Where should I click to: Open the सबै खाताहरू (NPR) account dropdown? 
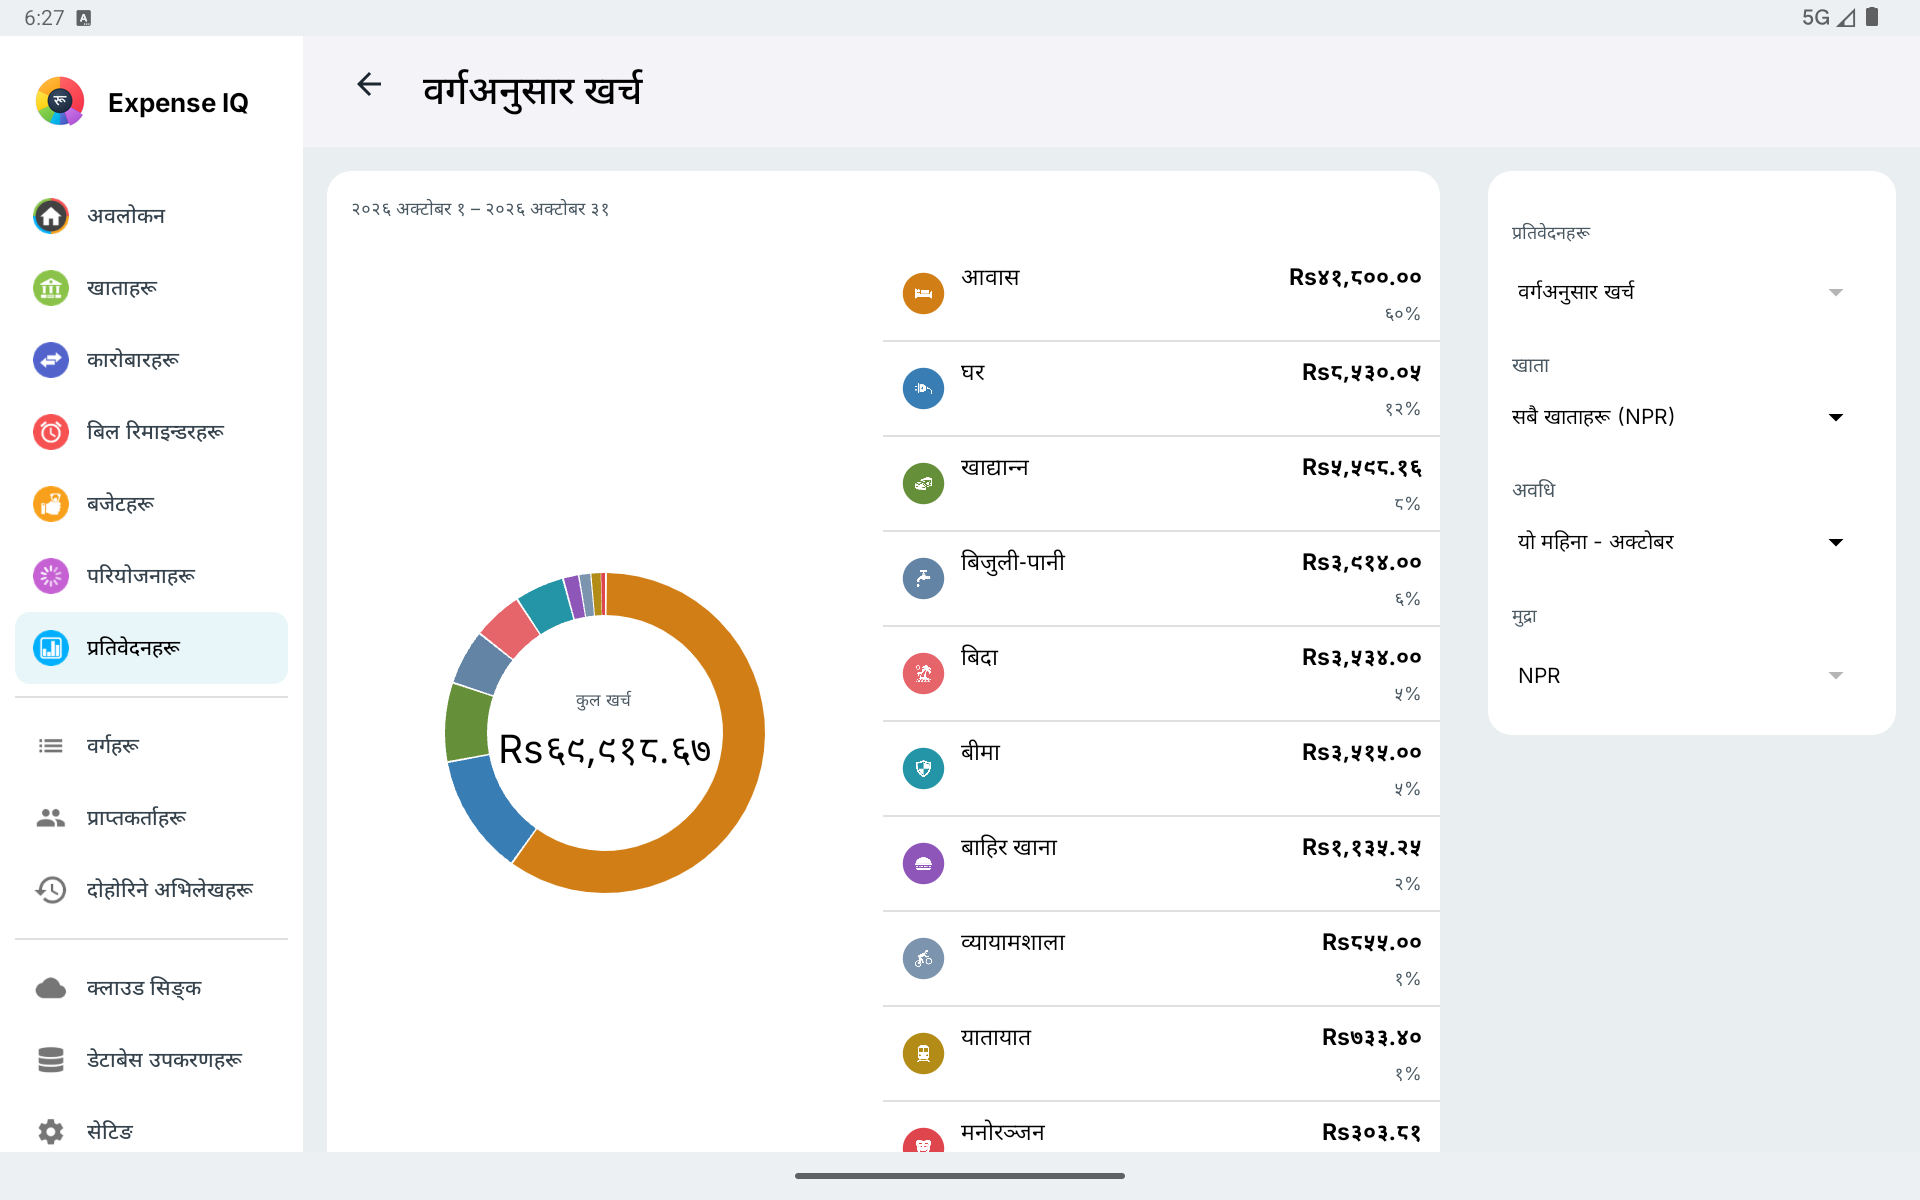tap(1680, 417)
